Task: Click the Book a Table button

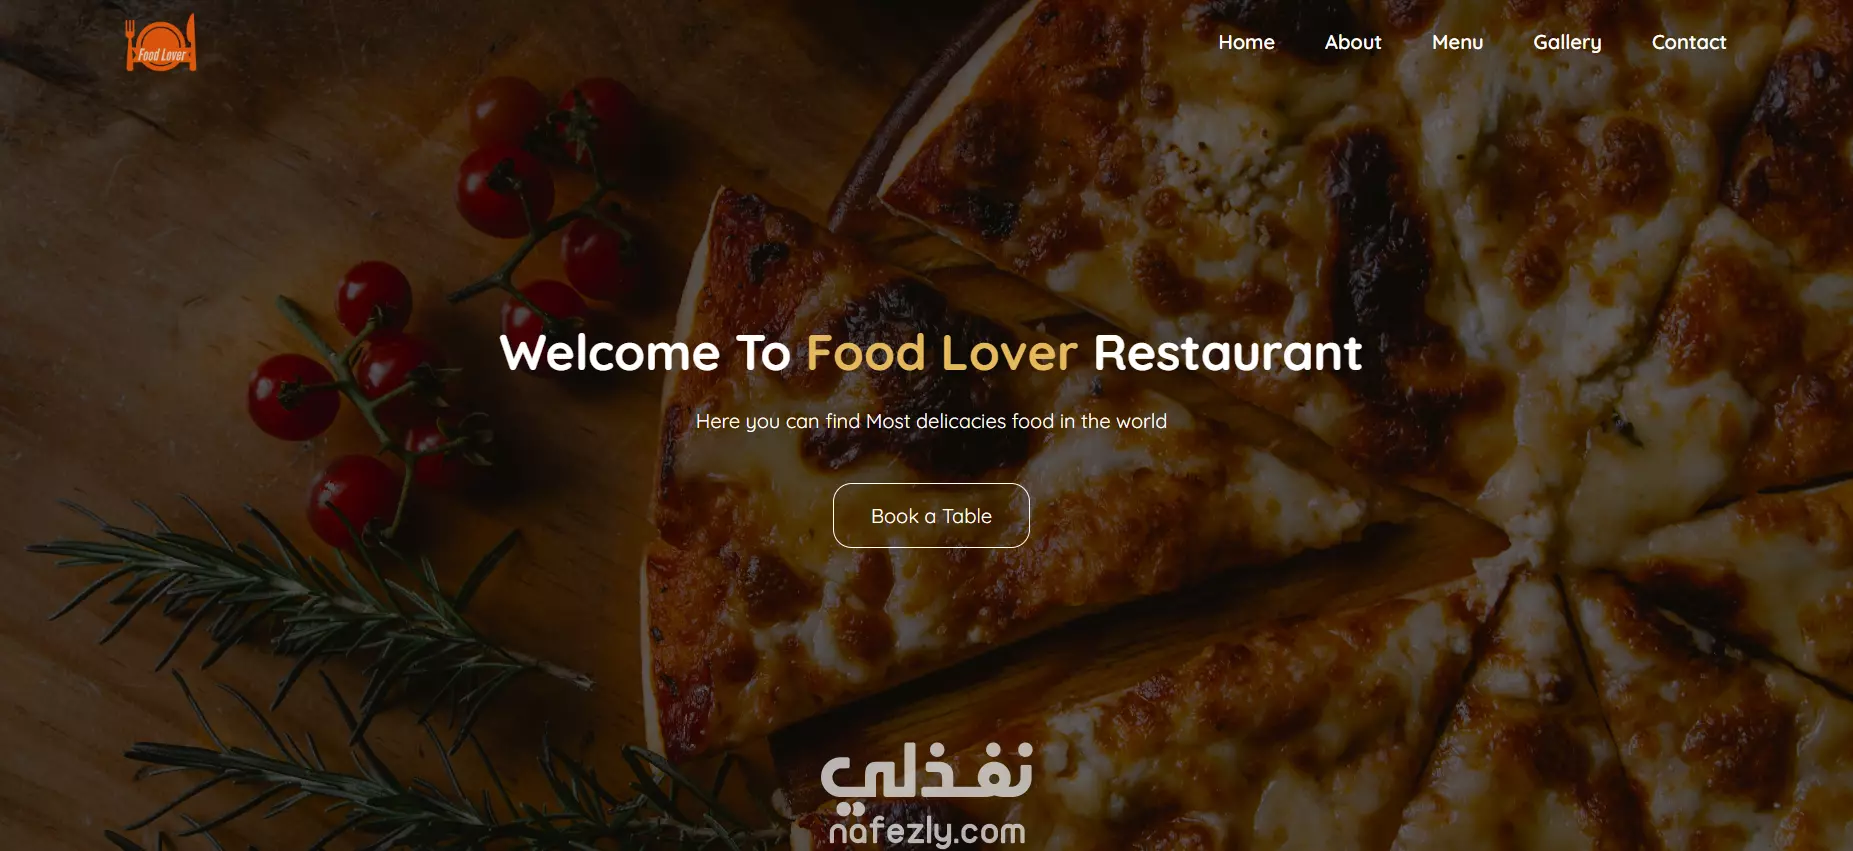Action: click(x=931, y=516)
